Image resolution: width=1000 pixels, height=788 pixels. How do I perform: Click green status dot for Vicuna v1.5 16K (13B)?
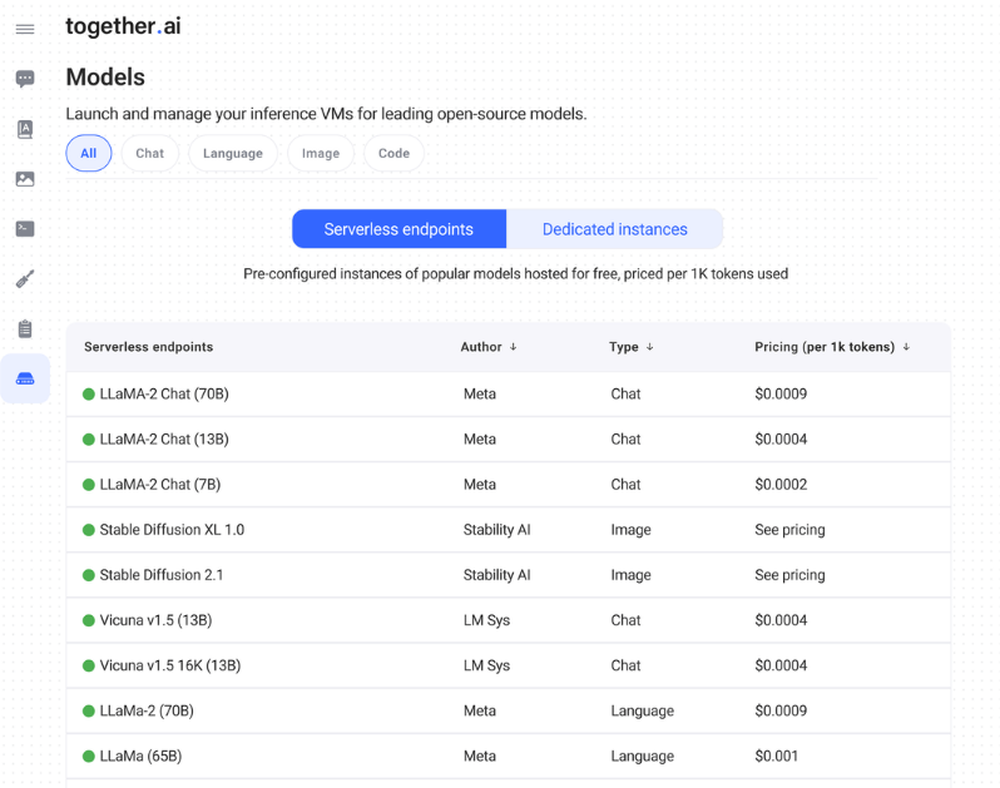point(89,666)
